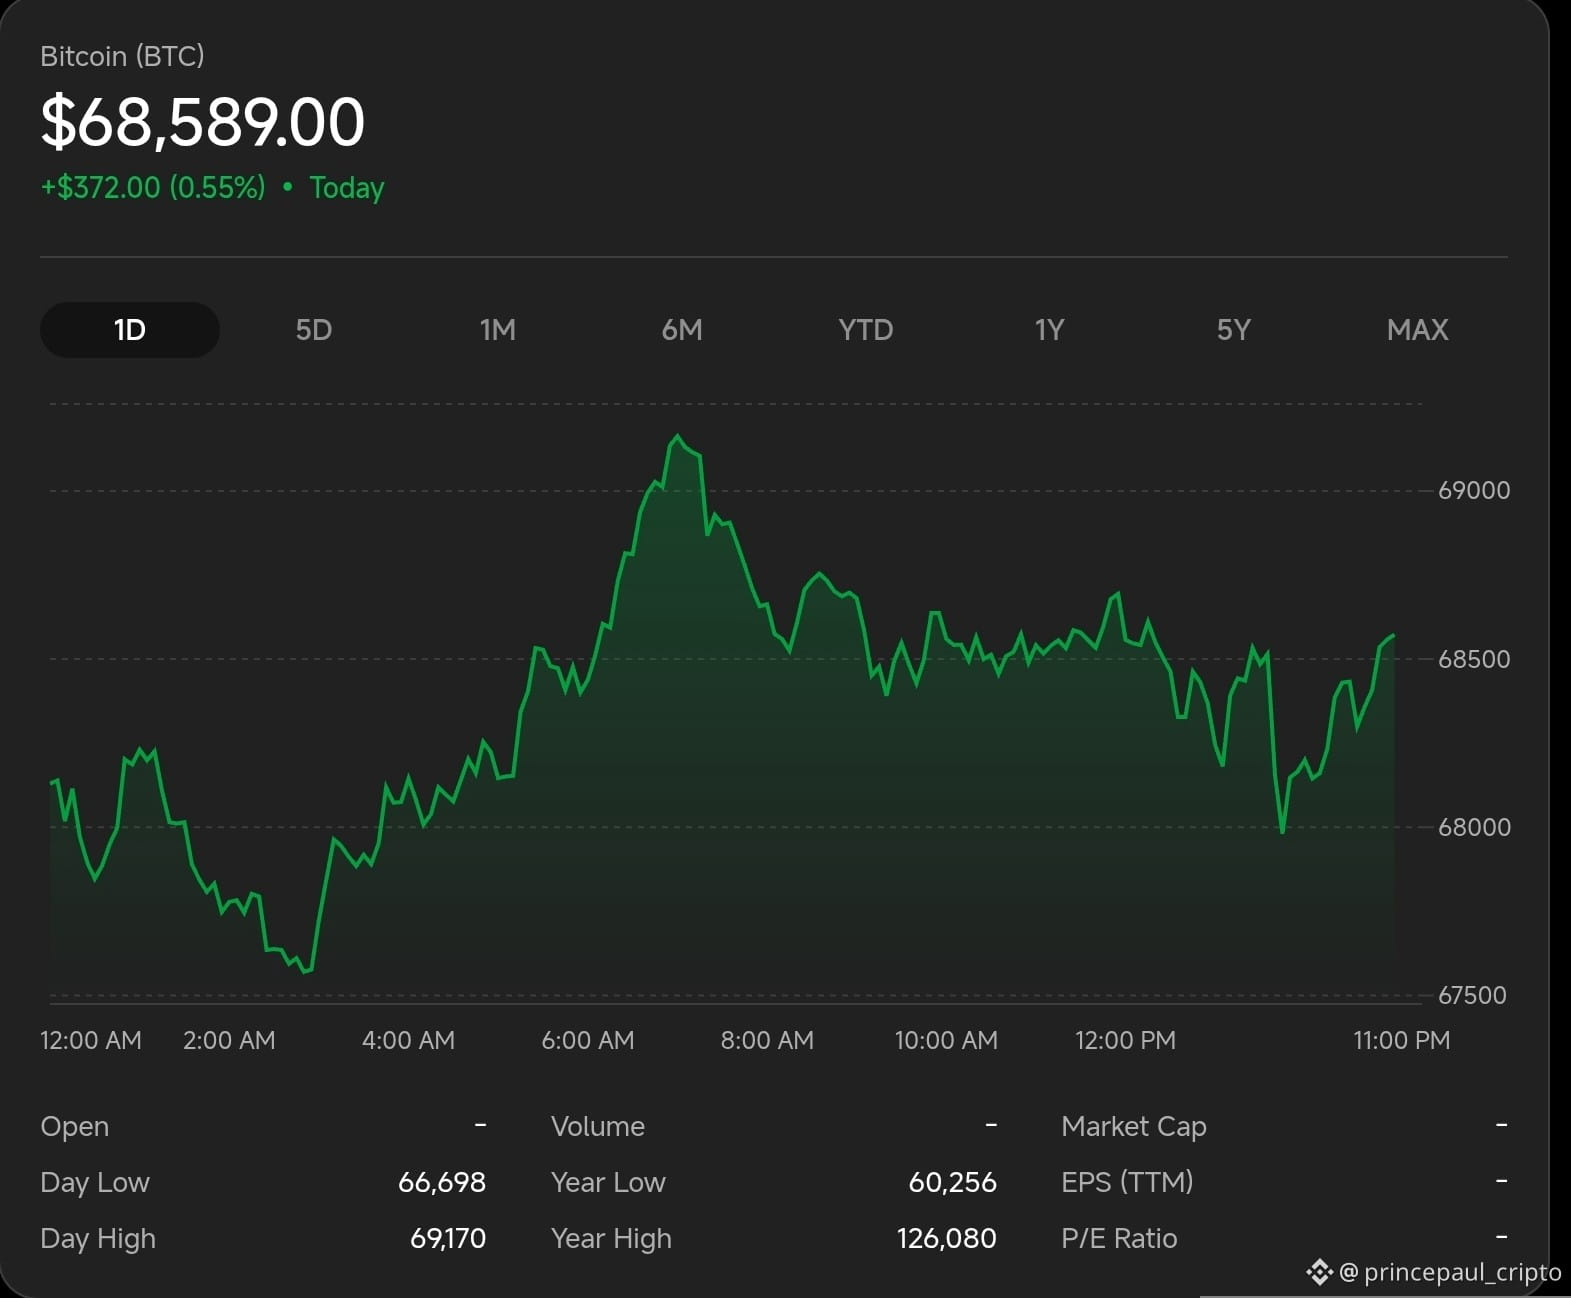Click the 12:00 AM time label

(x=91, y=1040)
